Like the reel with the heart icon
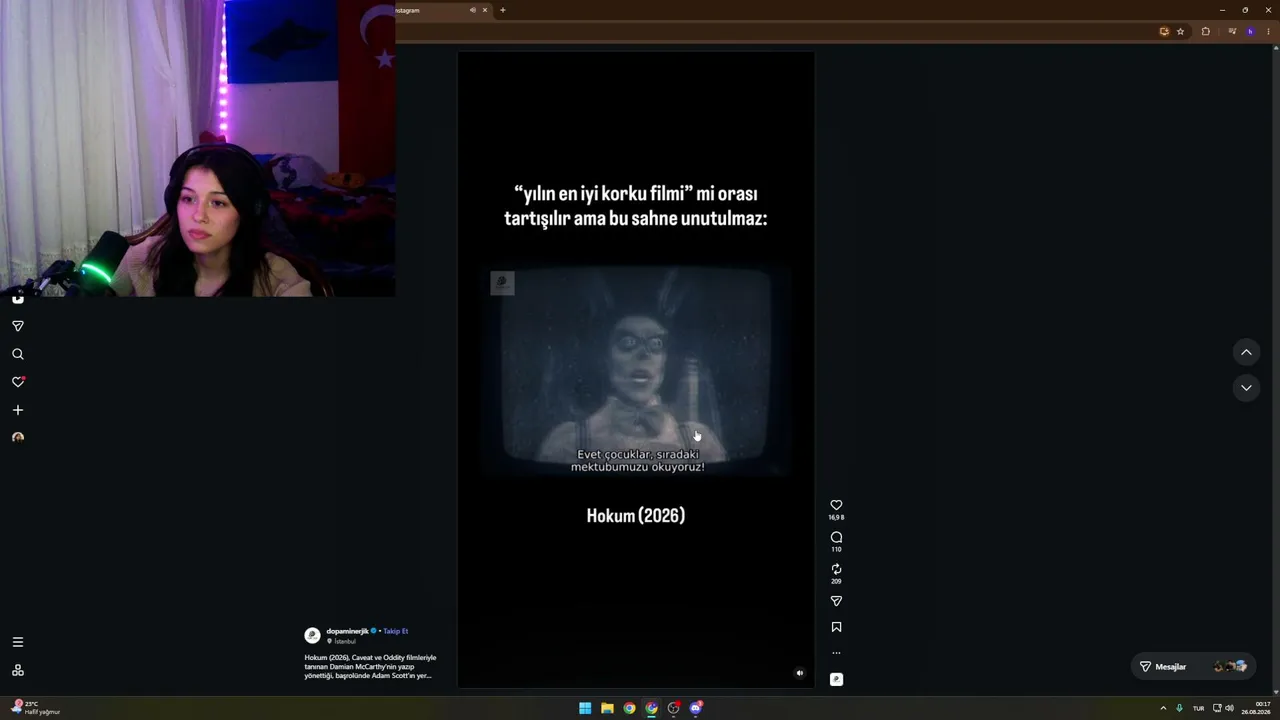This screenshot has width=1280, height=720. click(x=836, y=505)
